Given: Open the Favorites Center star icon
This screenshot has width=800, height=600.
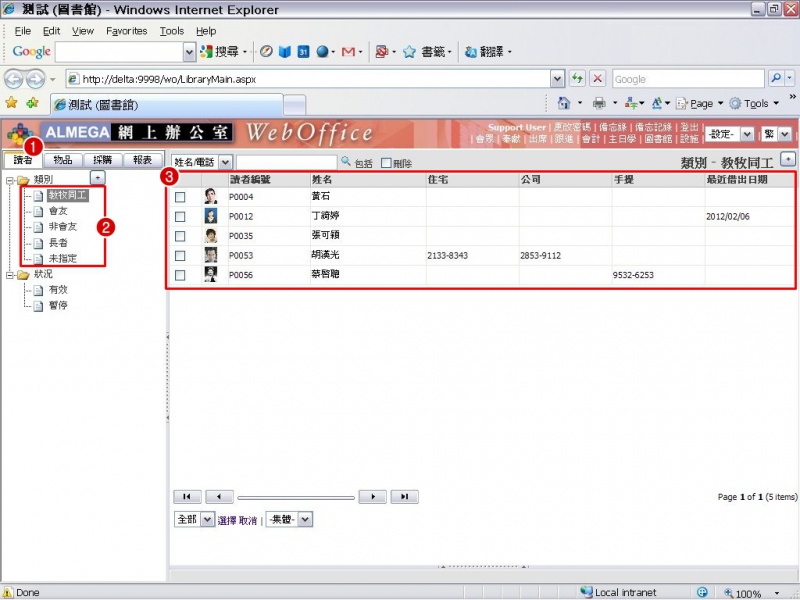Looking at the screenshot, I should (11, 103).
